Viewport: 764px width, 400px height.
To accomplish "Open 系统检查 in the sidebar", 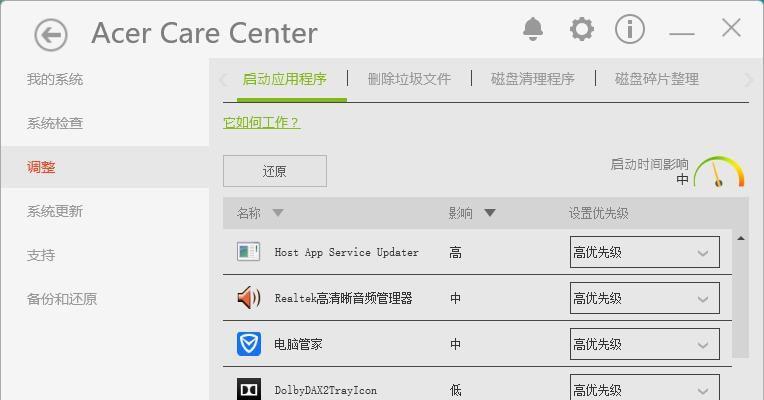I will tap(55, 123).
